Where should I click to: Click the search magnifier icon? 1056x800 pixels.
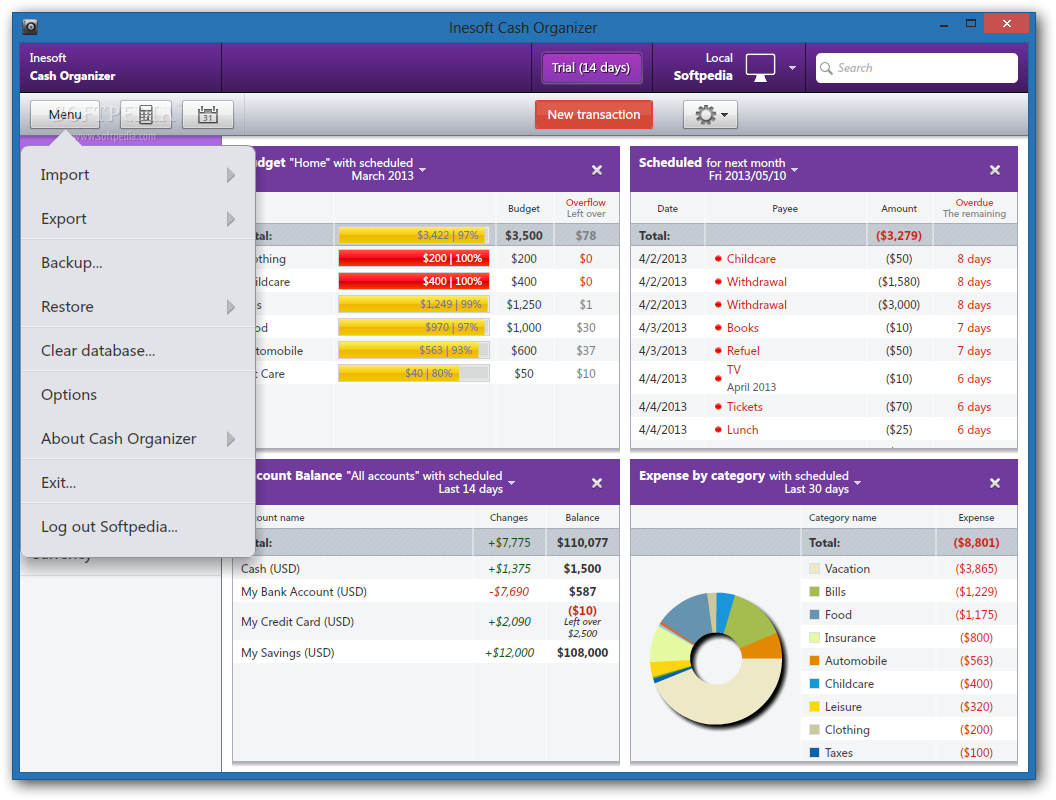[826, 68]
